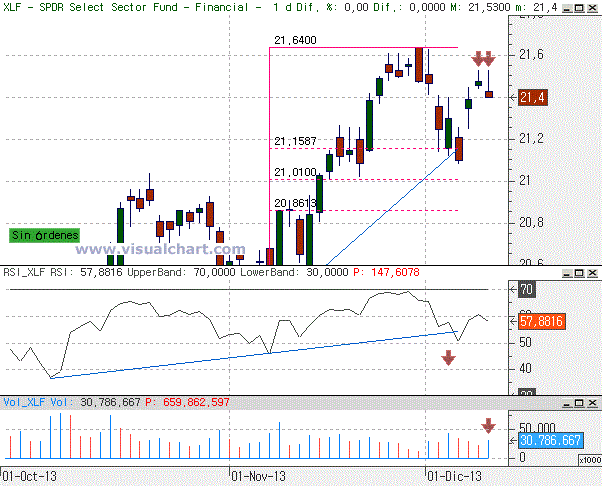602x486 pixels.
Task: Click the XLF SPDR Select Sector Fund title
Action: click(x=126, y=7)
